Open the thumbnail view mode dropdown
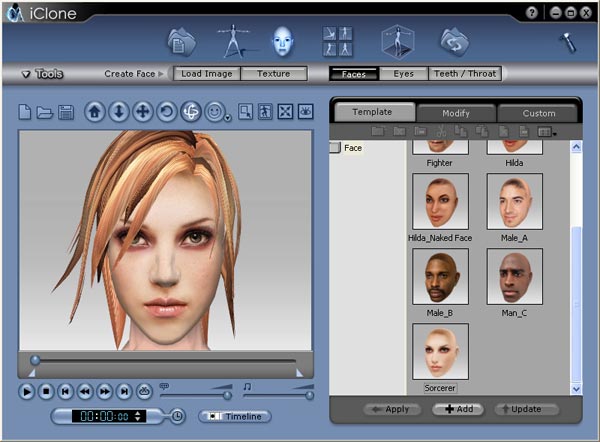This screenshot has height=442, width=600. pos(546,131)
